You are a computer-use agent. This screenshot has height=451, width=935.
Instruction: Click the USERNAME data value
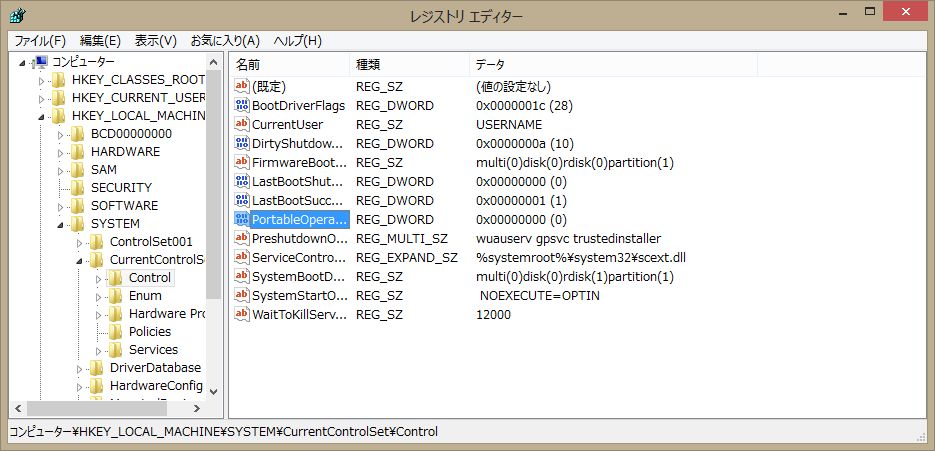tap(509, 125)
